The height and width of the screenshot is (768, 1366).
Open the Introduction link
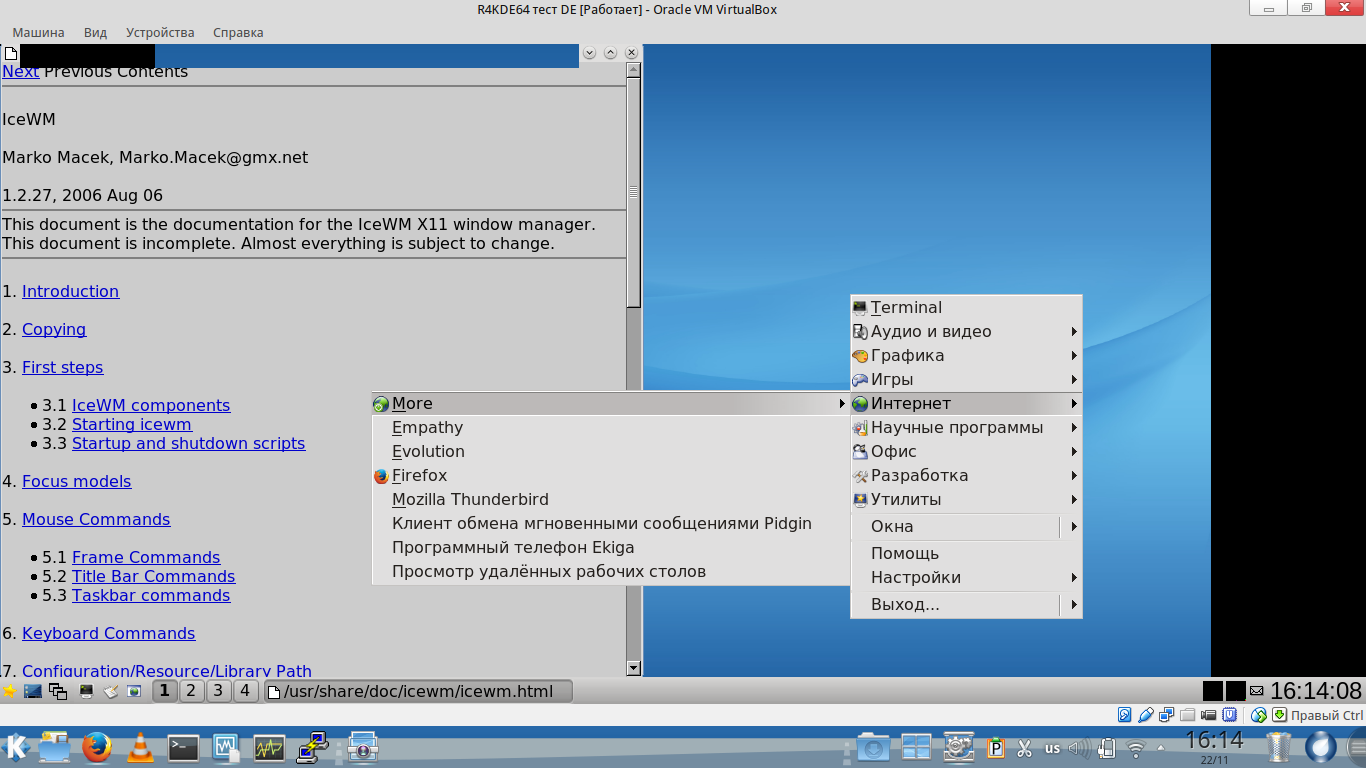(x=70, y=292)
